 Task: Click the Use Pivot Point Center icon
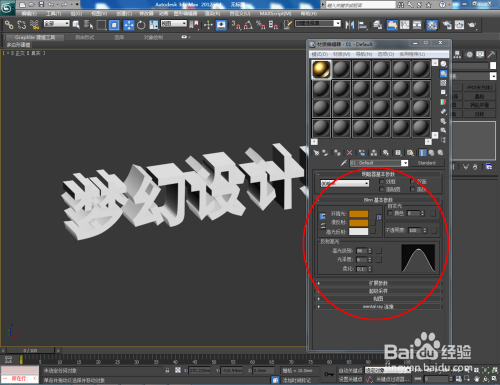point(194,25)
